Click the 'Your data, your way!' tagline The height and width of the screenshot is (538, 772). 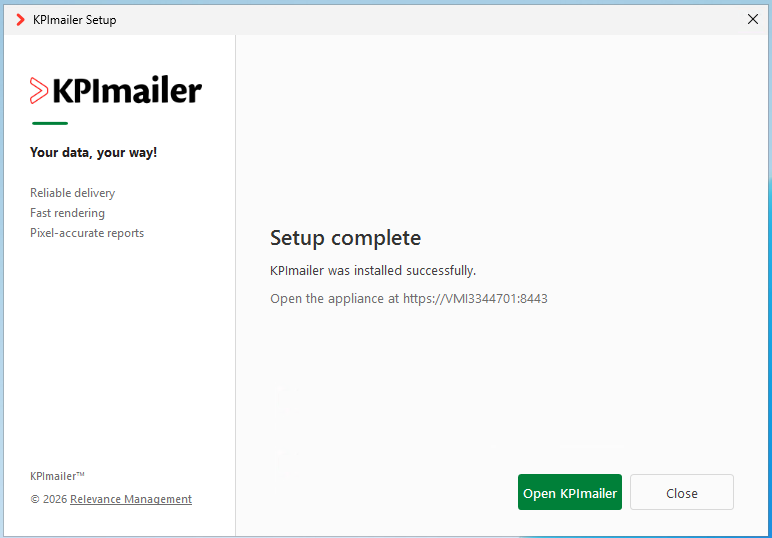[x=94, y=153]
